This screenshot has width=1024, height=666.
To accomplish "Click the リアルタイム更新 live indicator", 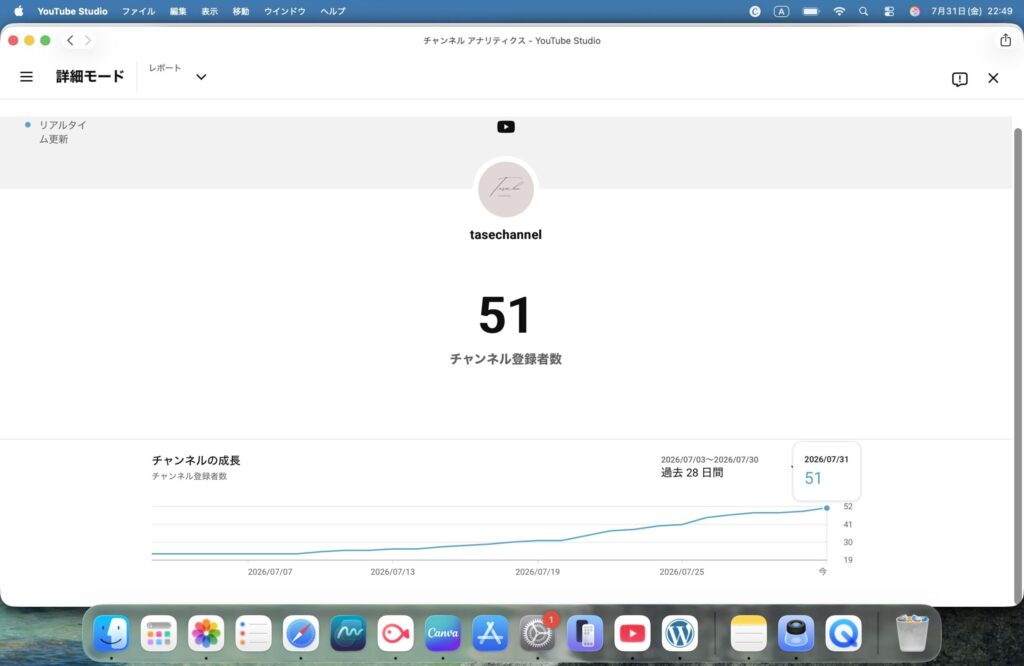I will [56, 132].
